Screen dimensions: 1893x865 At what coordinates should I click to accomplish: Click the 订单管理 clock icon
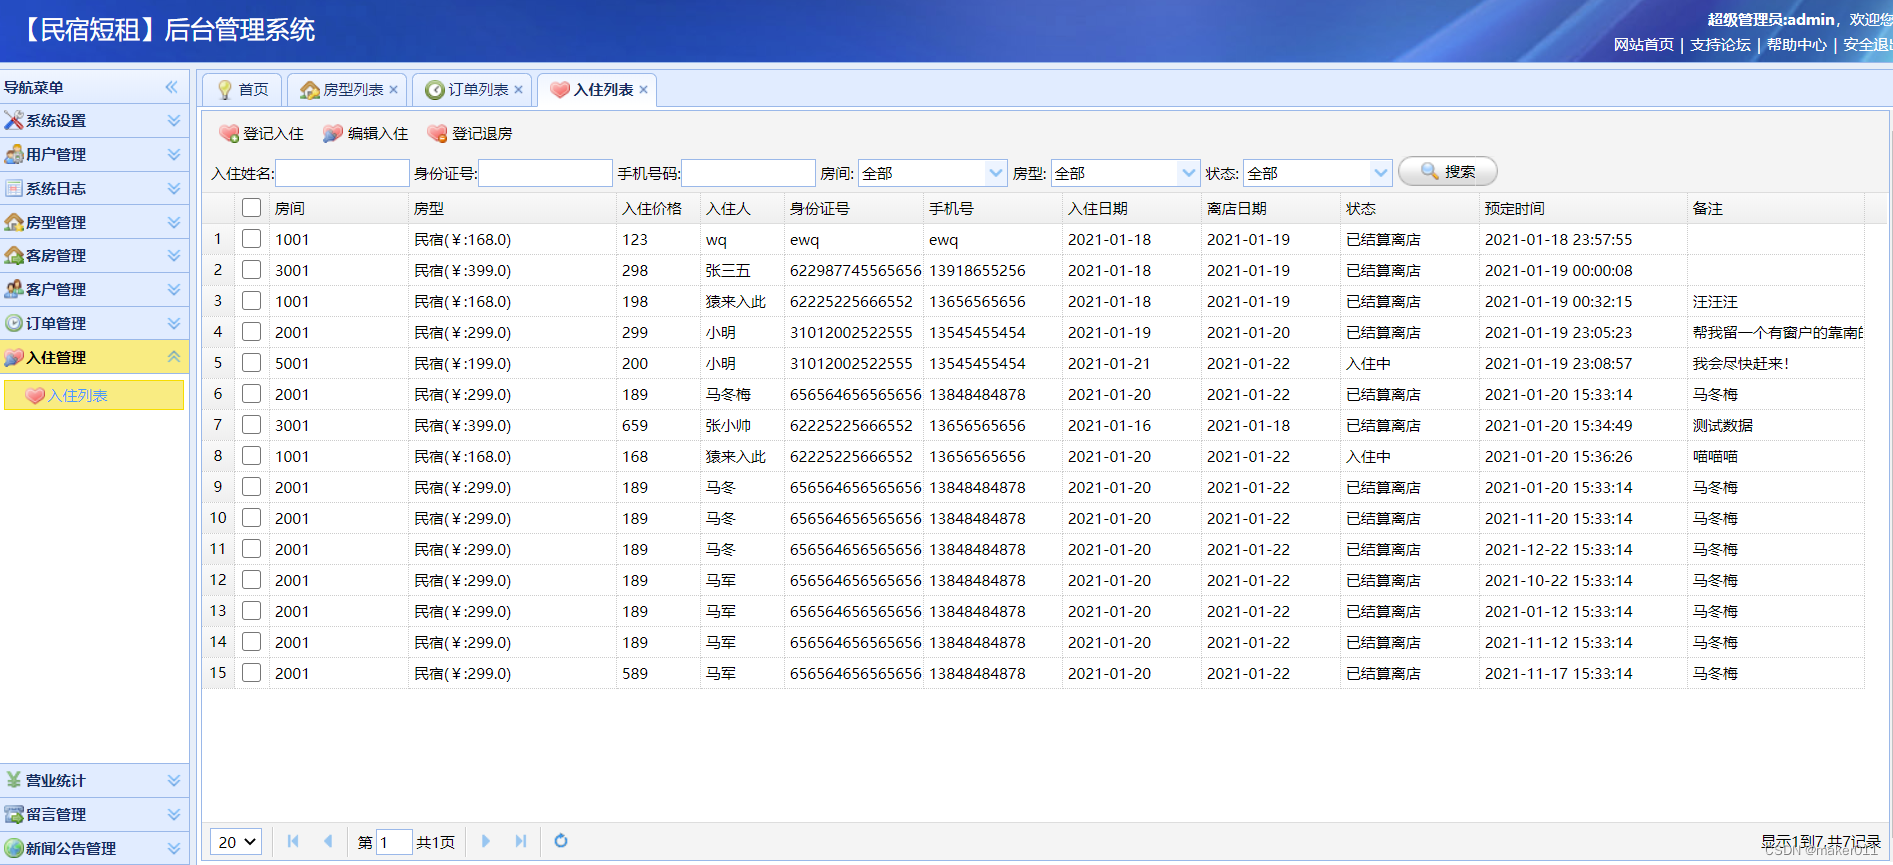pos(14,323)
